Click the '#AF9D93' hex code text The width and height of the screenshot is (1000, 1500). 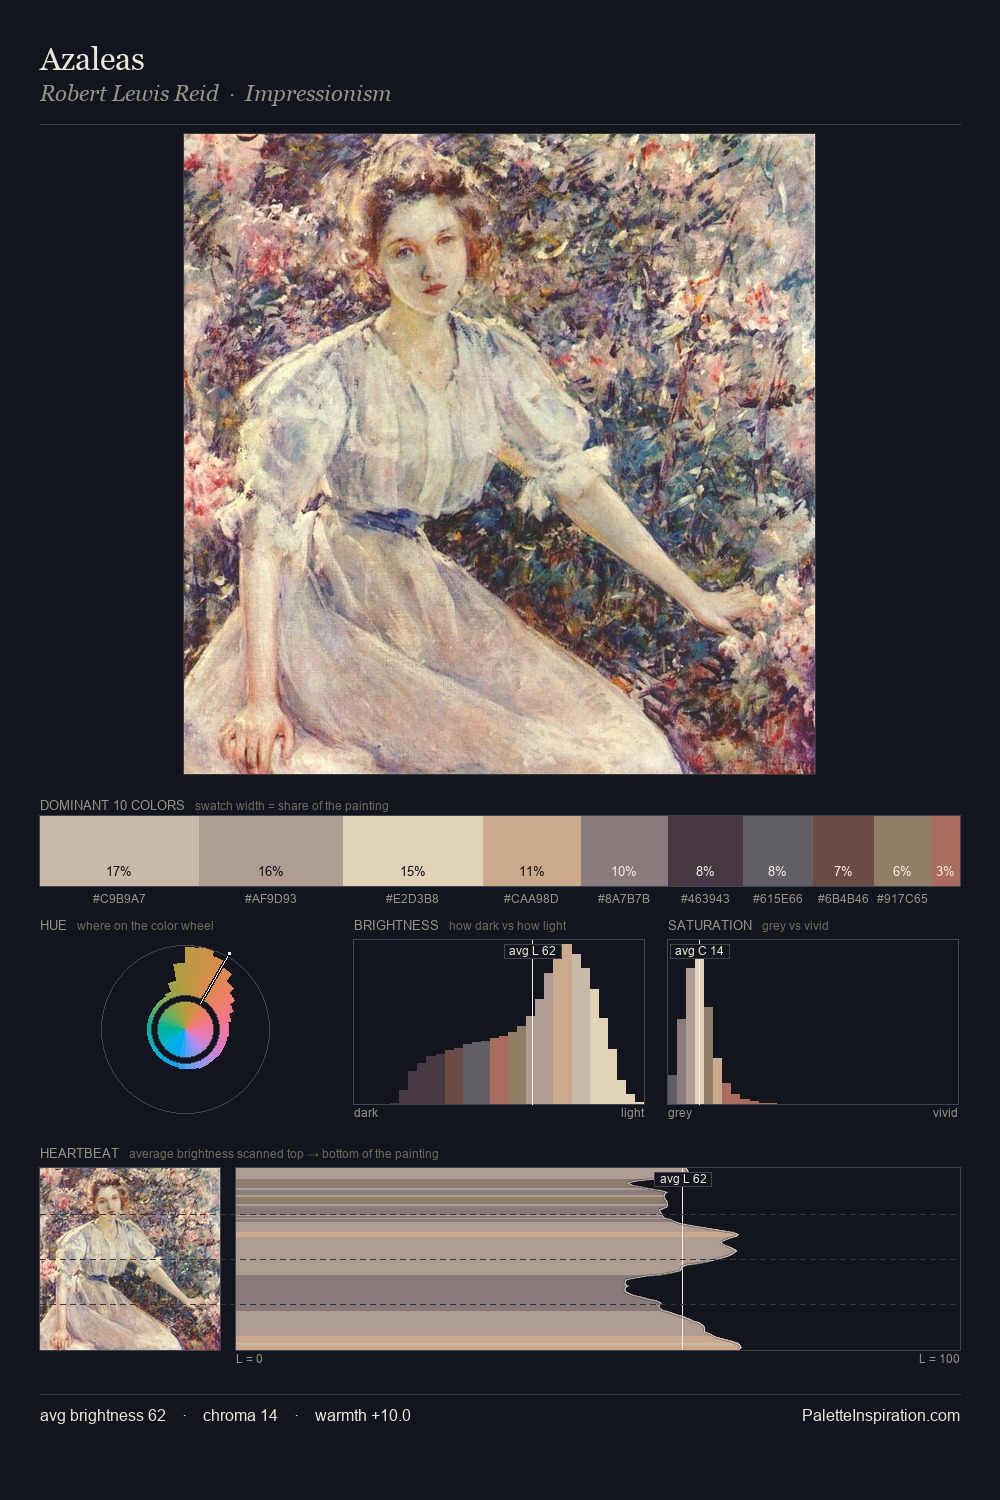coord(271,899)
